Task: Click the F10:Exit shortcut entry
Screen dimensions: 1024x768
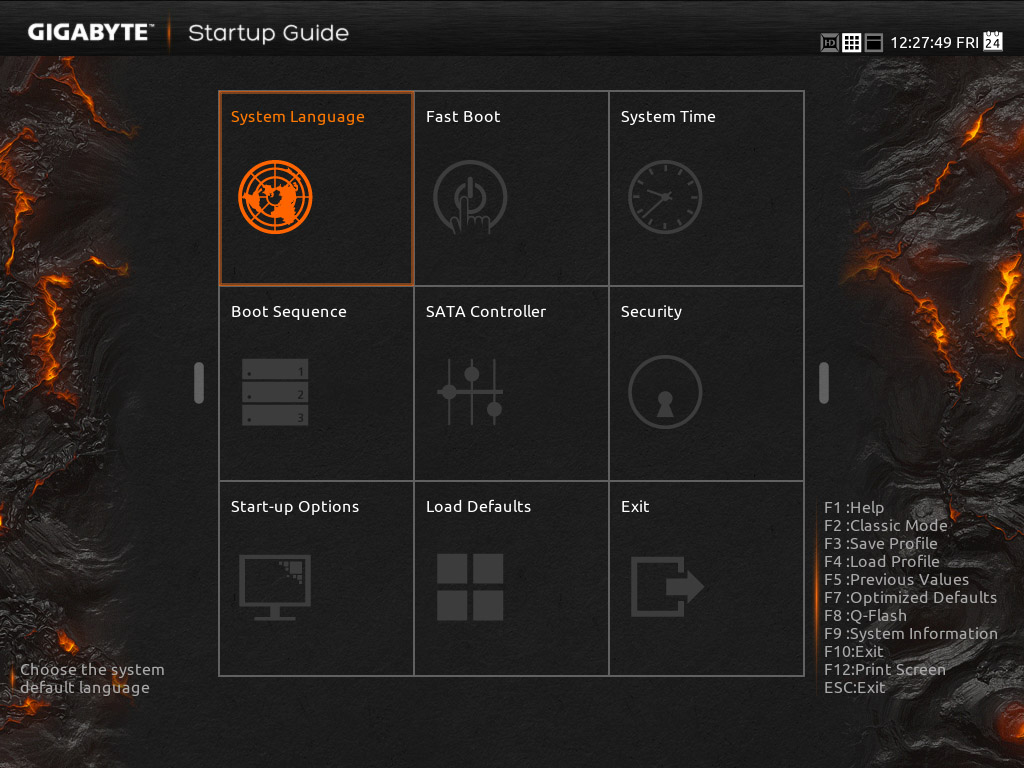Action: pyautogui.click(x=854, y=652)
